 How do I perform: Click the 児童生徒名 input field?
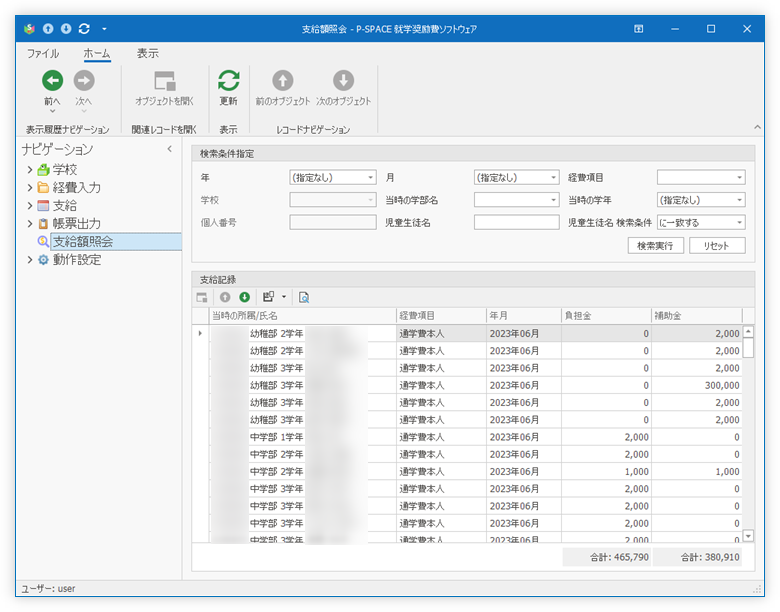click(x=516, y=222)
